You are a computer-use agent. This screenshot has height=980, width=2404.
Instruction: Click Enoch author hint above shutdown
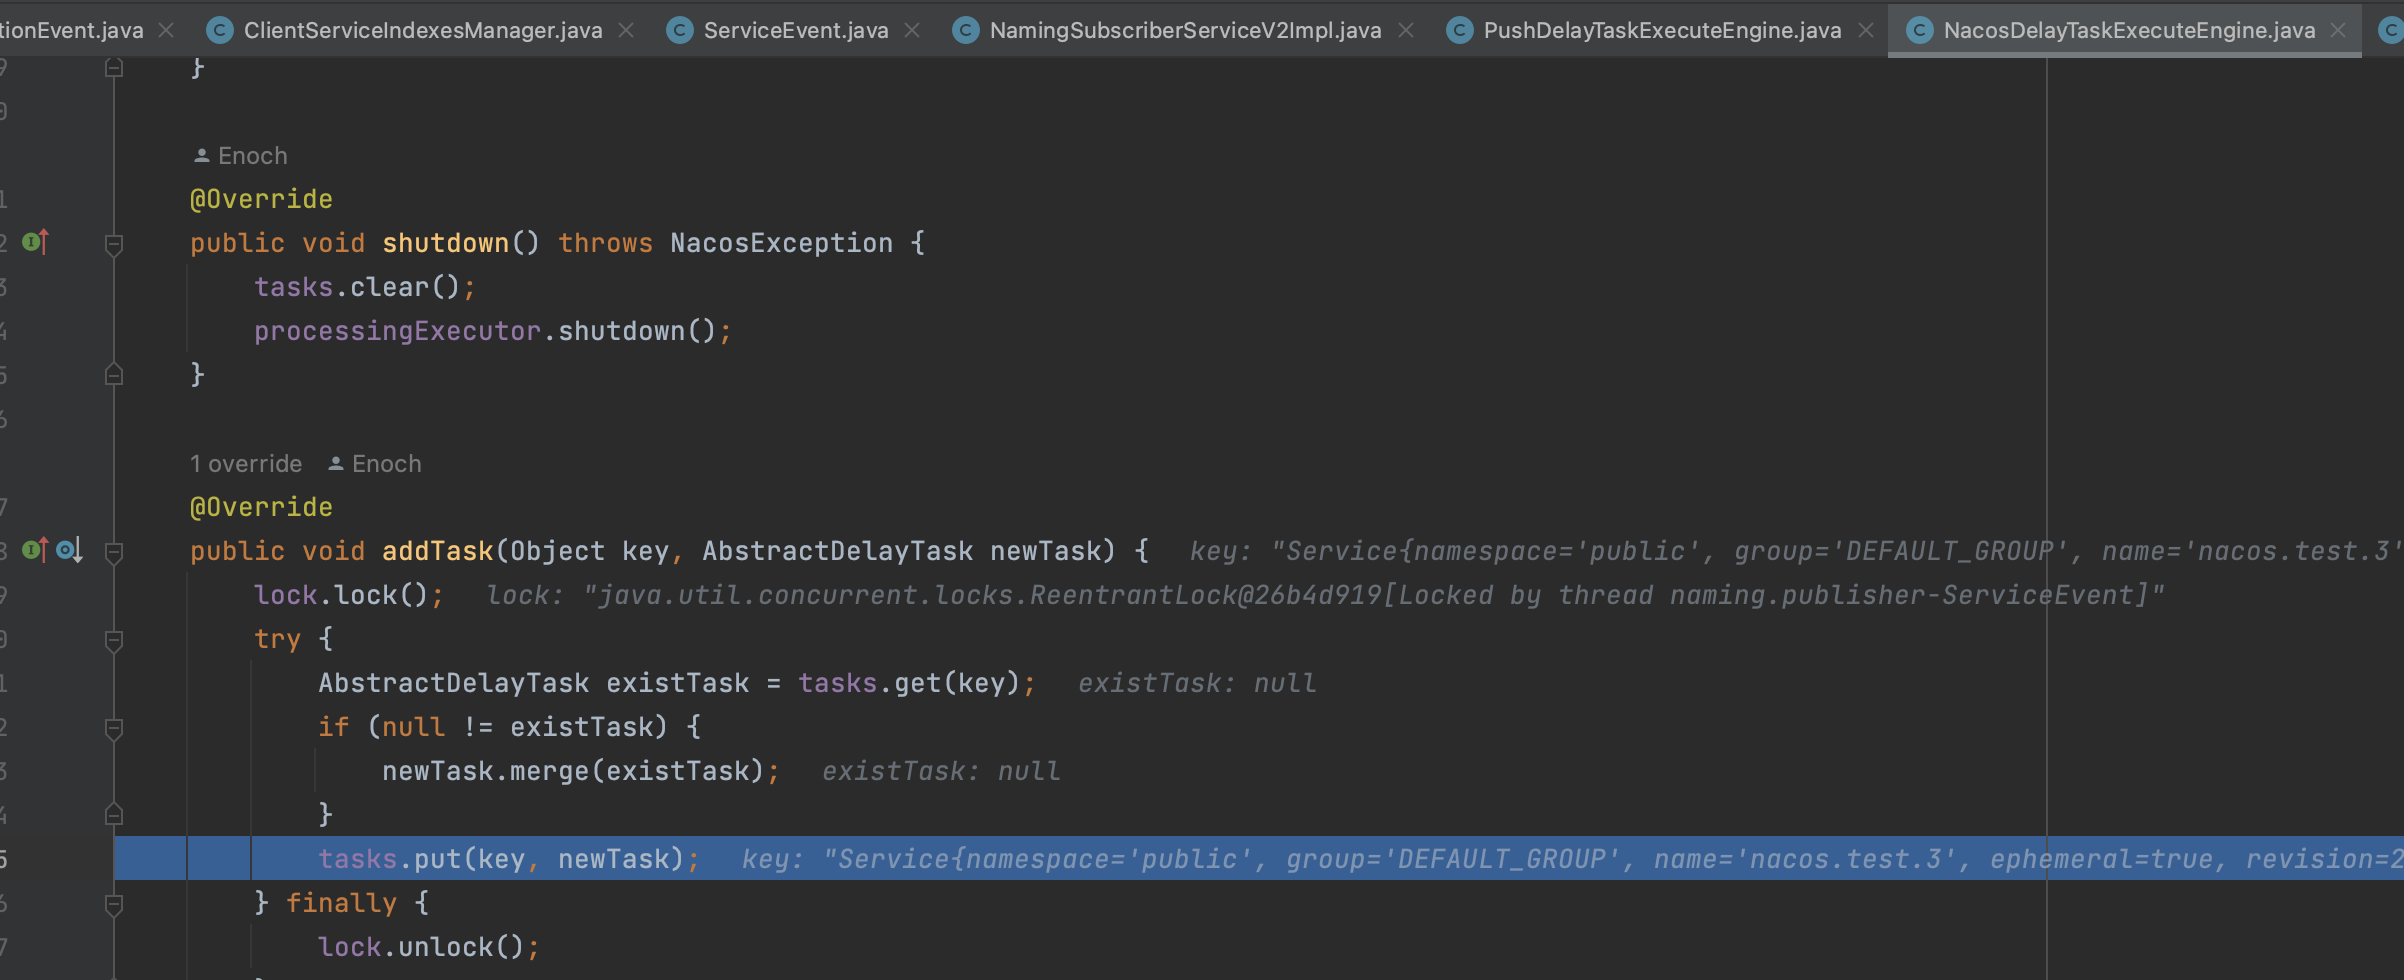pyautogui.click(x=253, y=156)
